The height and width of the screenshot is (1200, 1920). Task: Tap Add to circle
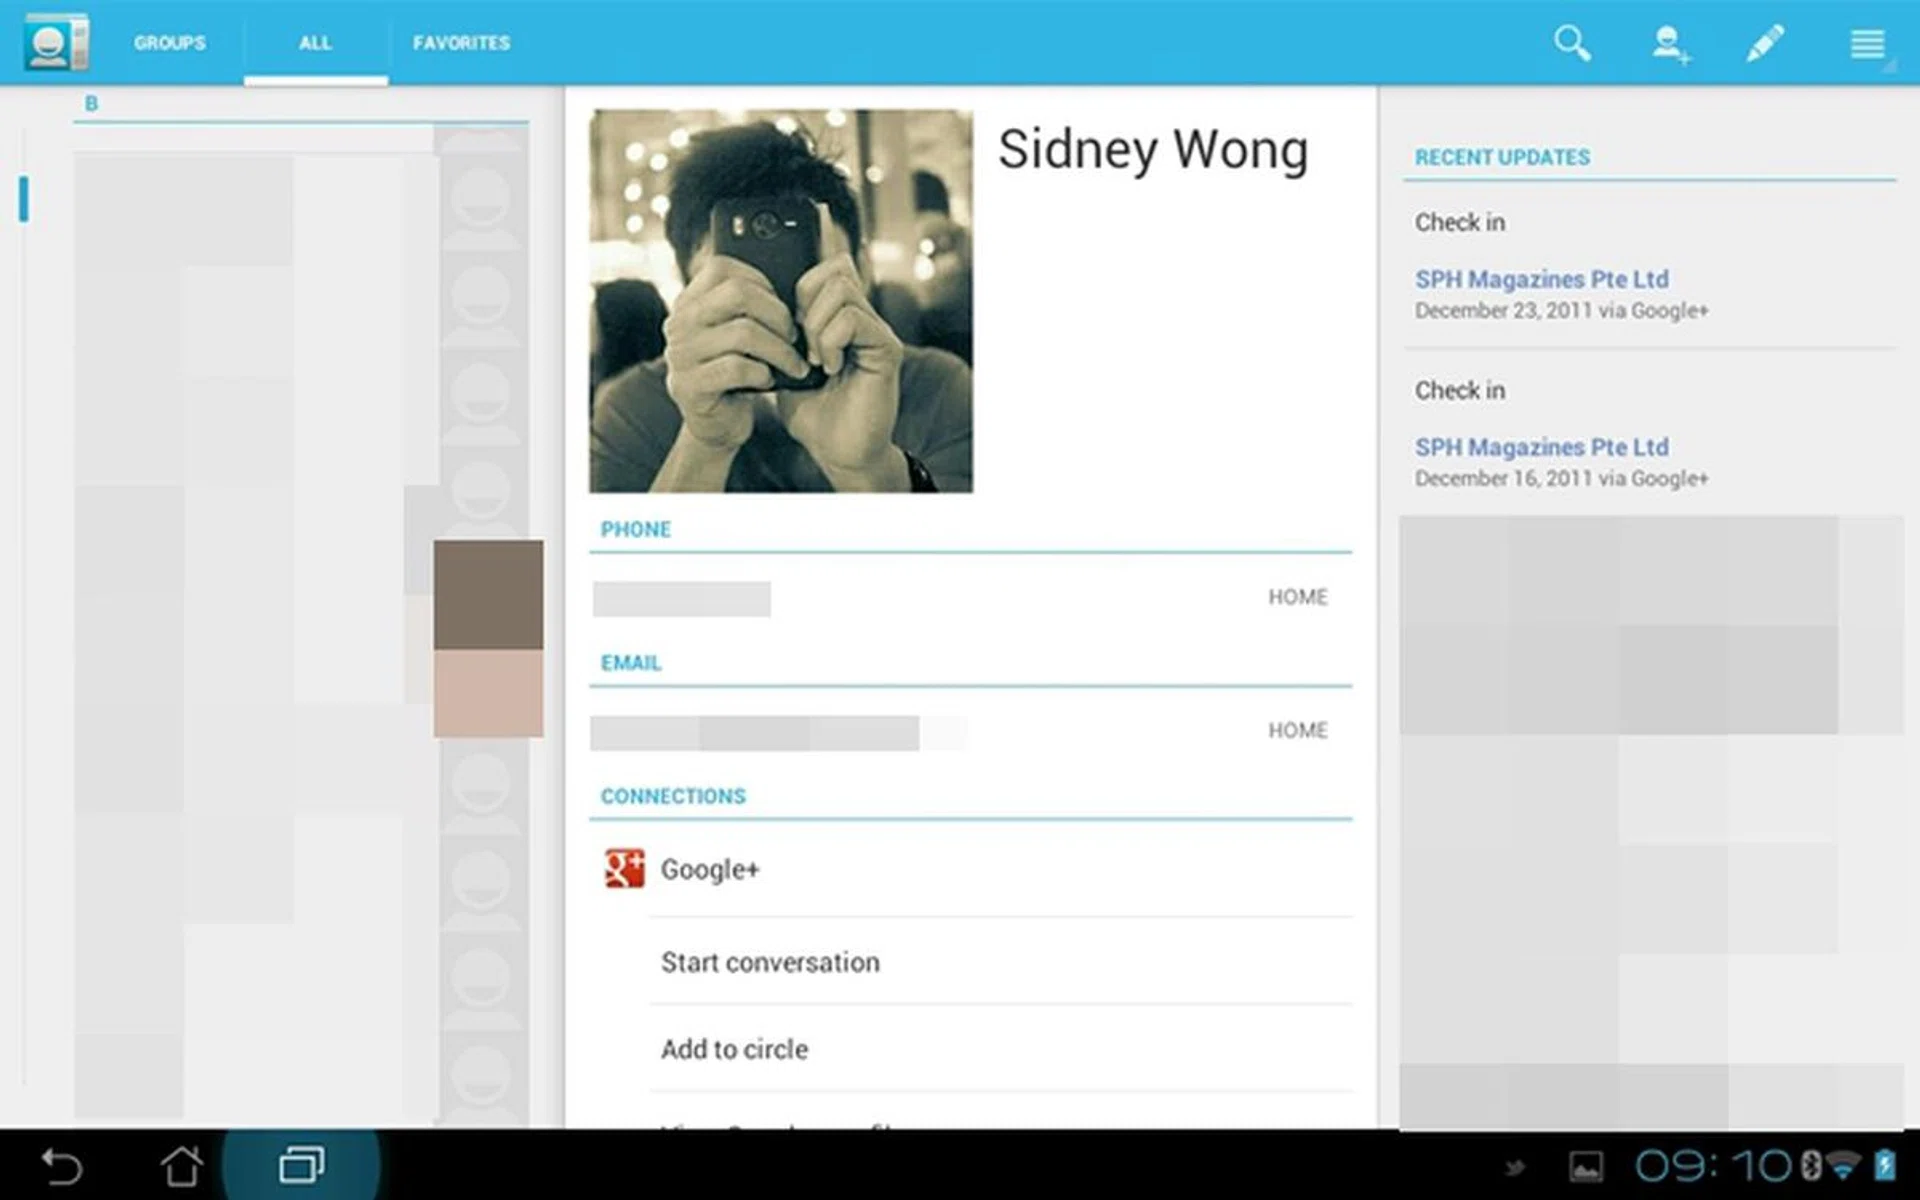point(734,1049)
